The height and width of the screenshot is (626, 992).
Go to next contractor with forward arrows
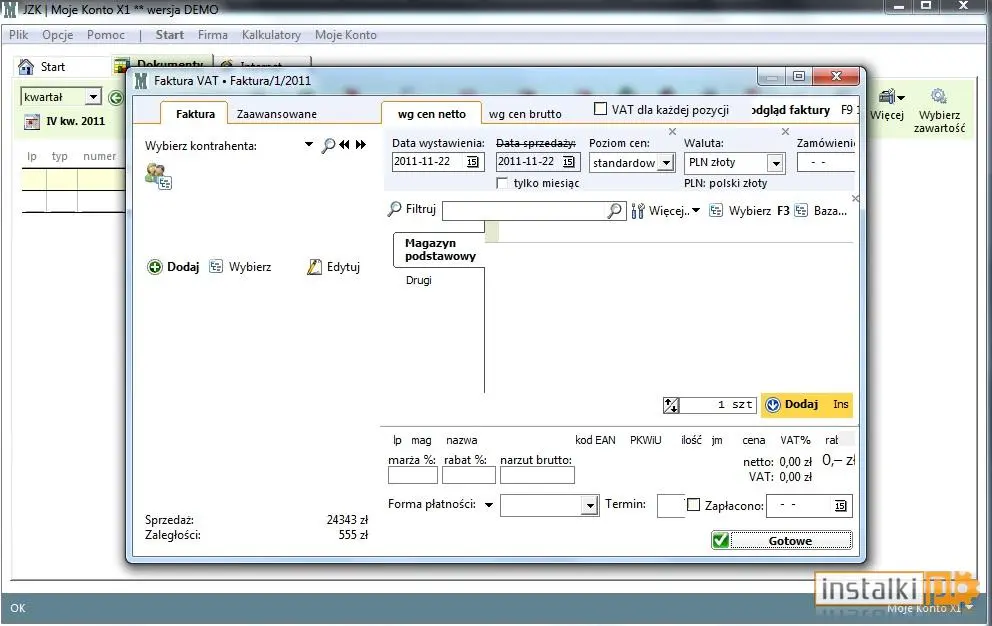(361, 145)
